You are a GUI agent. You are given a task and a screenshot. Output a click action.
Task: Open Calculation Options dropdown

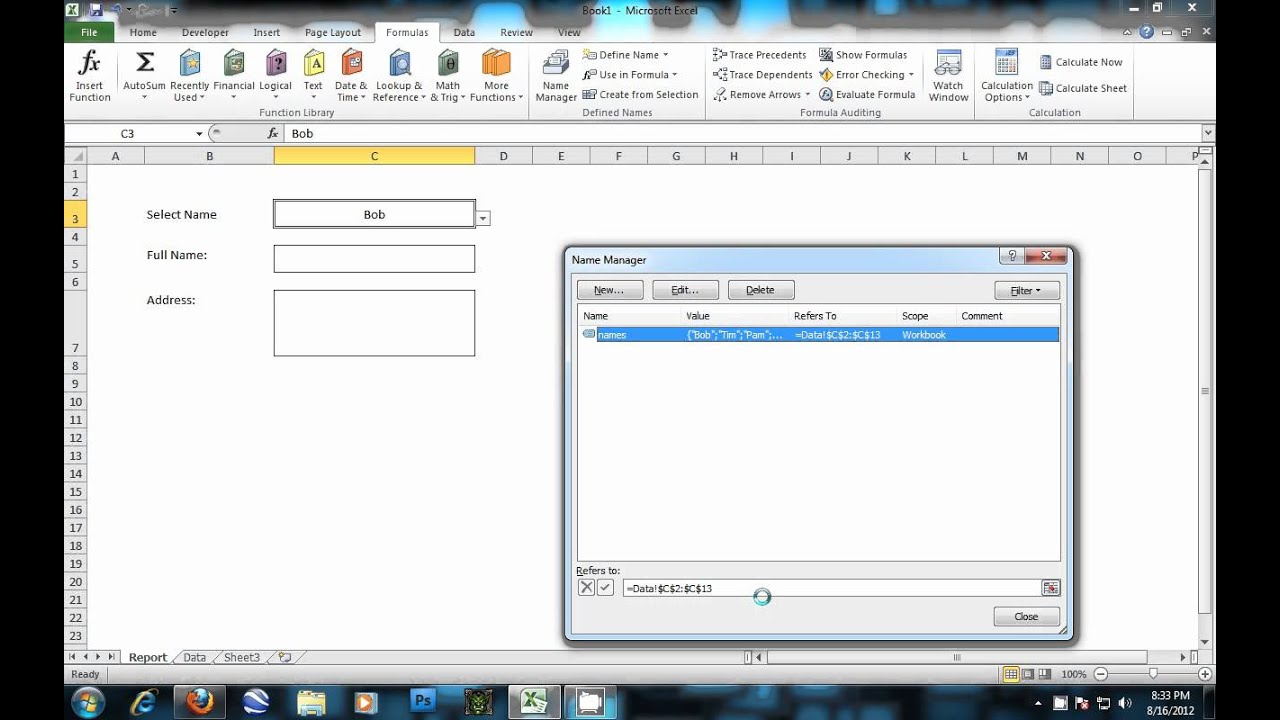[x=1007, y=76]
